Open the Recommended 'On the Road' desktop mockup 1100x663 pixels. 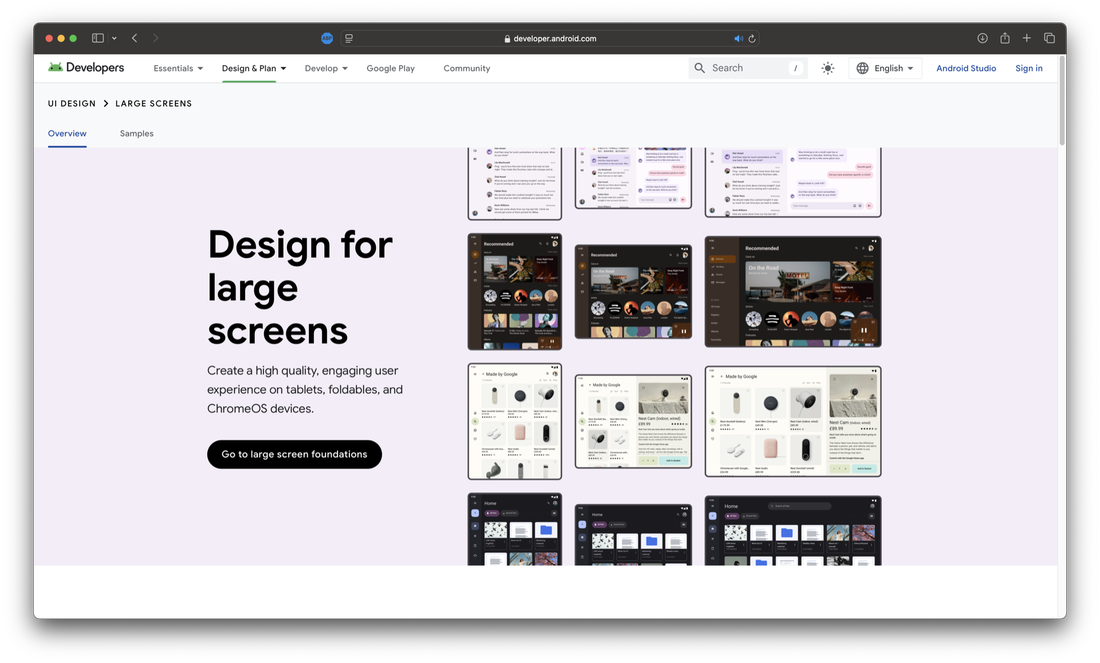tap(793, 291)
